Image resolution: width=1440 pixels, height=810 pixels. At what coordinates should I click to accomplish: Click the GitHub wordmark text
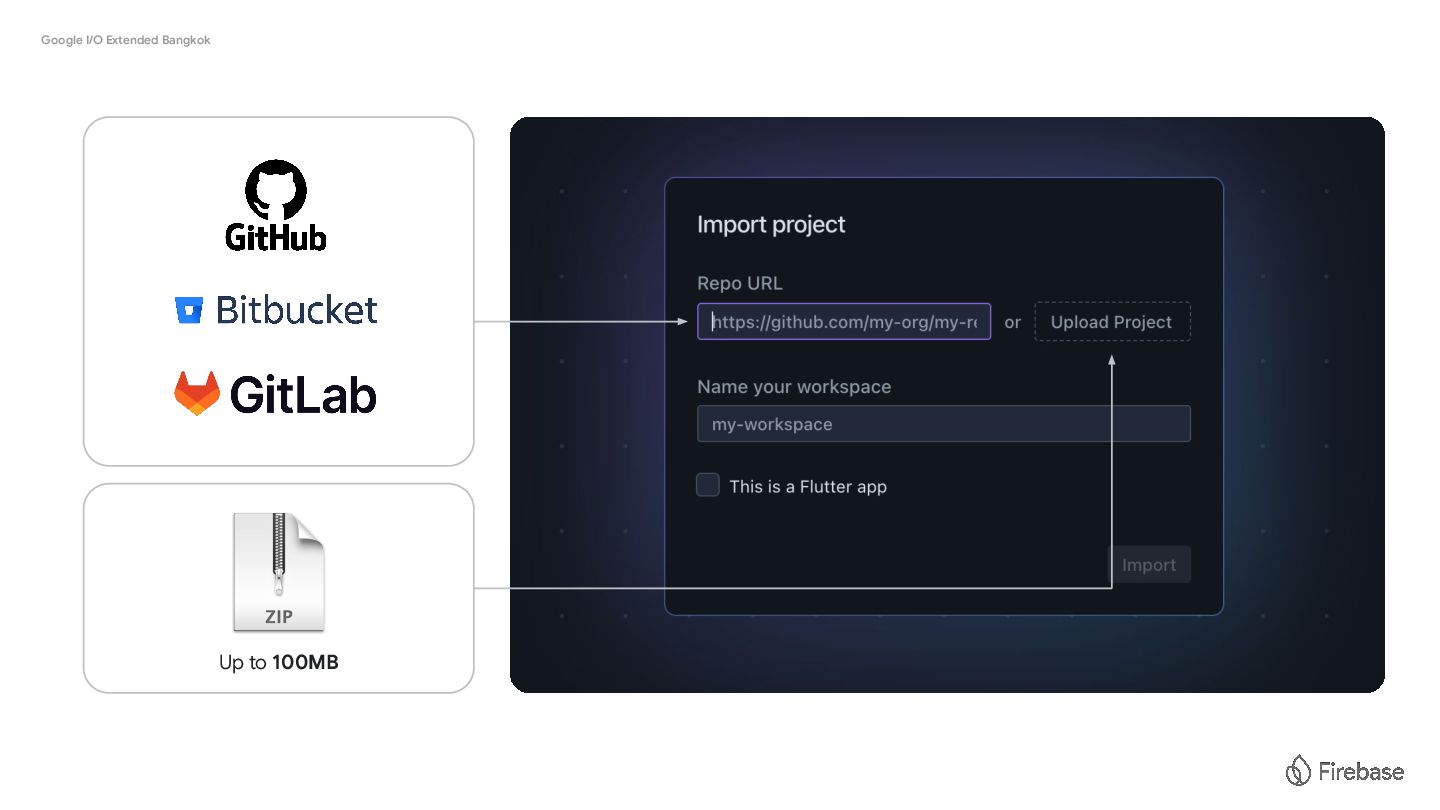pos(276,237)
